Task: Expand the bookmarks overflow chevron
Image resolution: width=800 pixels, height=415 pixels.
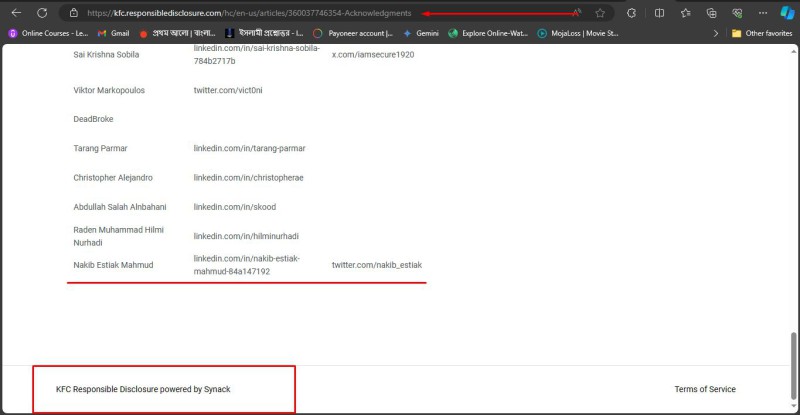Action: (715, 33)
